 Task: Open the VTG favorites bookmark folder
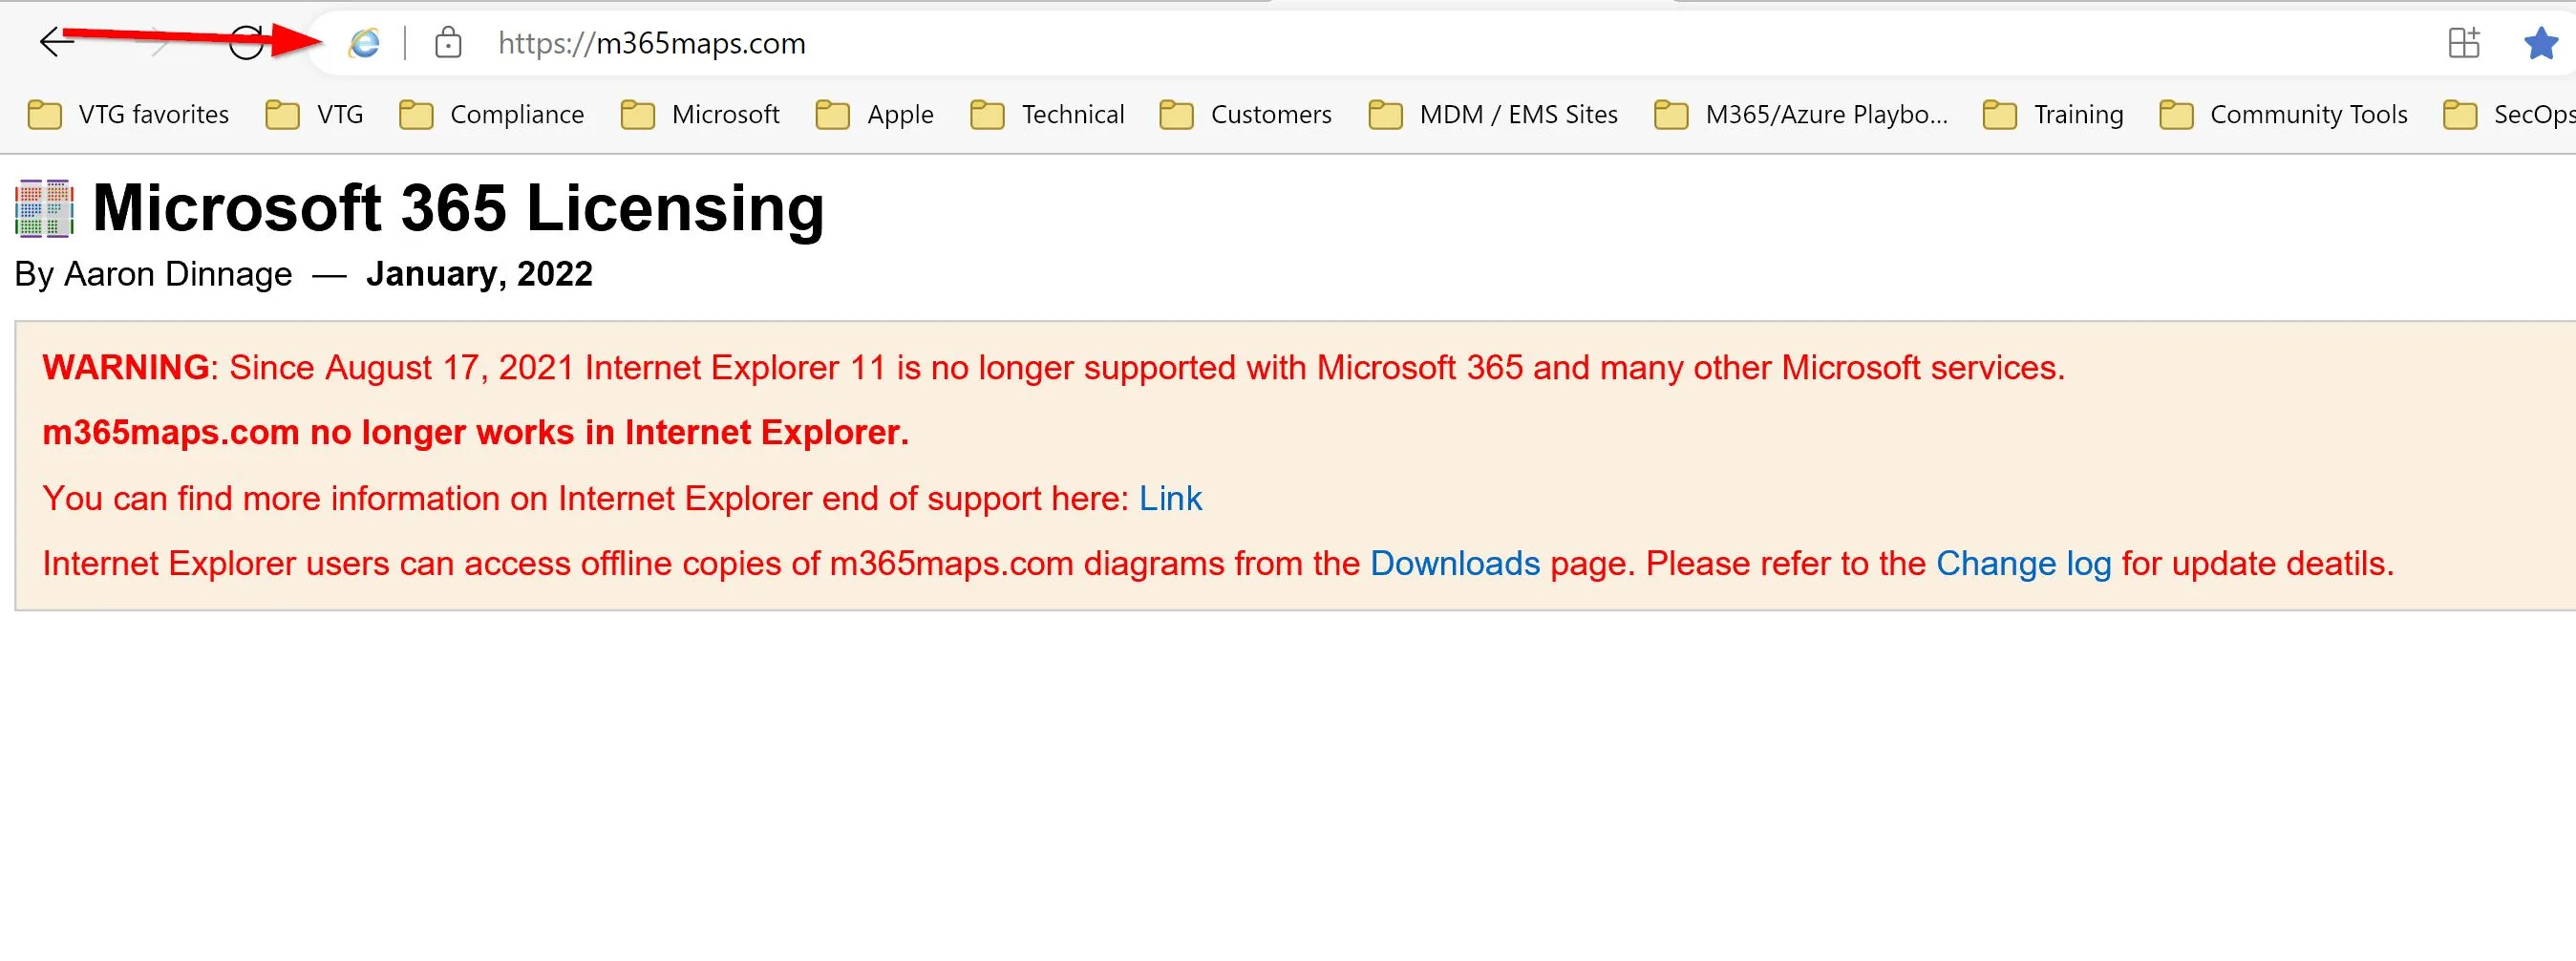pos(128,115)
